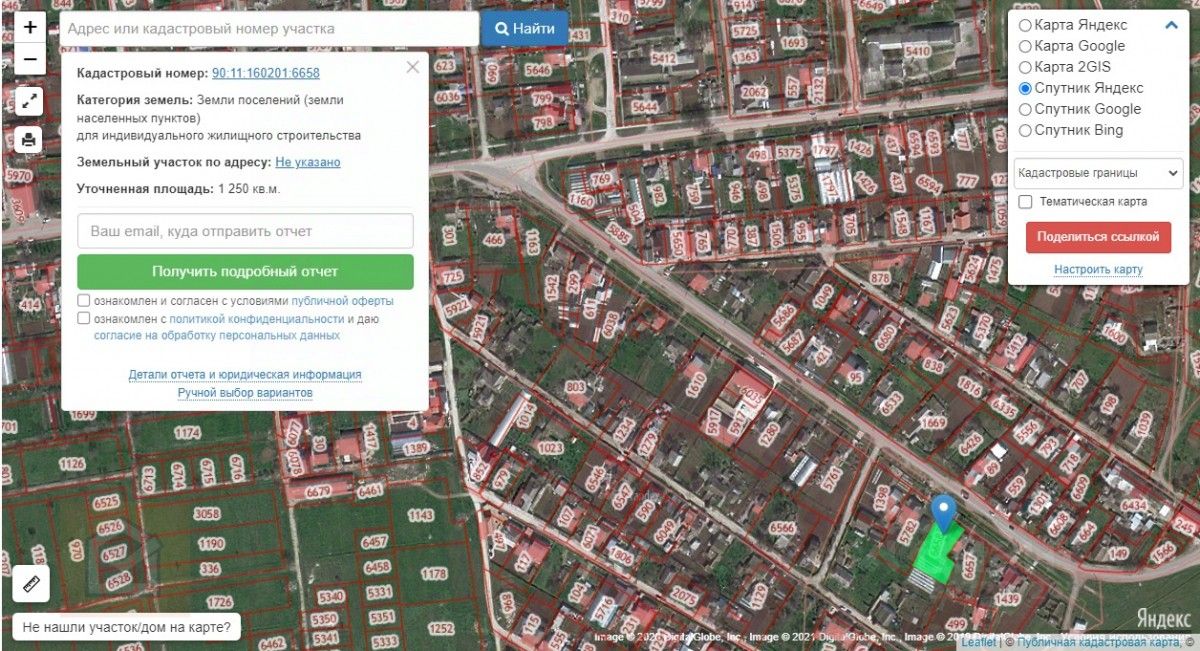Zoom out with the minus button

30,60
